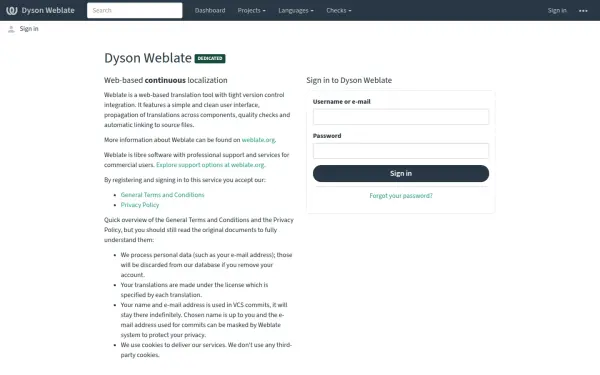Screen dimensions: 600x375
Task: Click the 'Your translations are made under the license' bullet
Action: click(194, 290)
